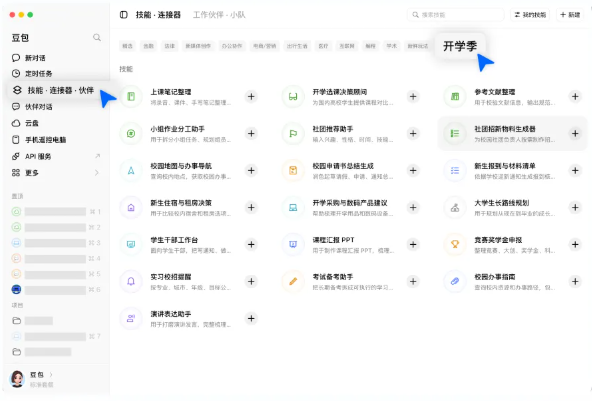
Task: Open the 竞赛奖学金申报 trophy icon
Action: 455,245
